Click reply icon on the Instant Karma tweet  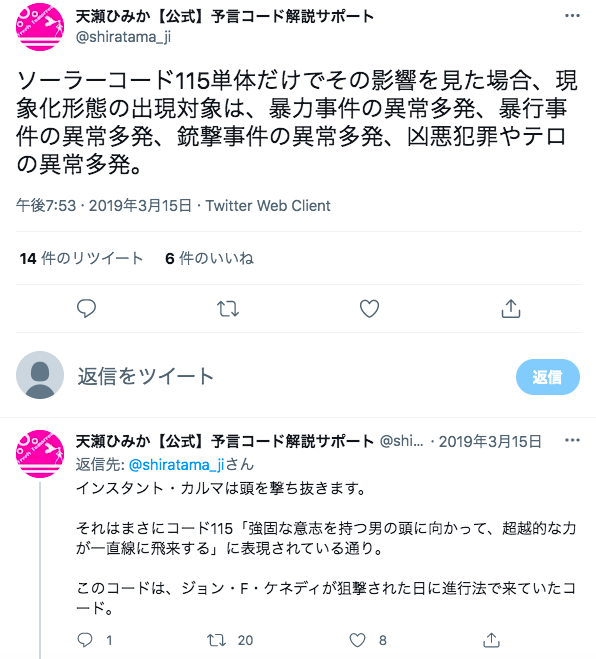(85, 640)
